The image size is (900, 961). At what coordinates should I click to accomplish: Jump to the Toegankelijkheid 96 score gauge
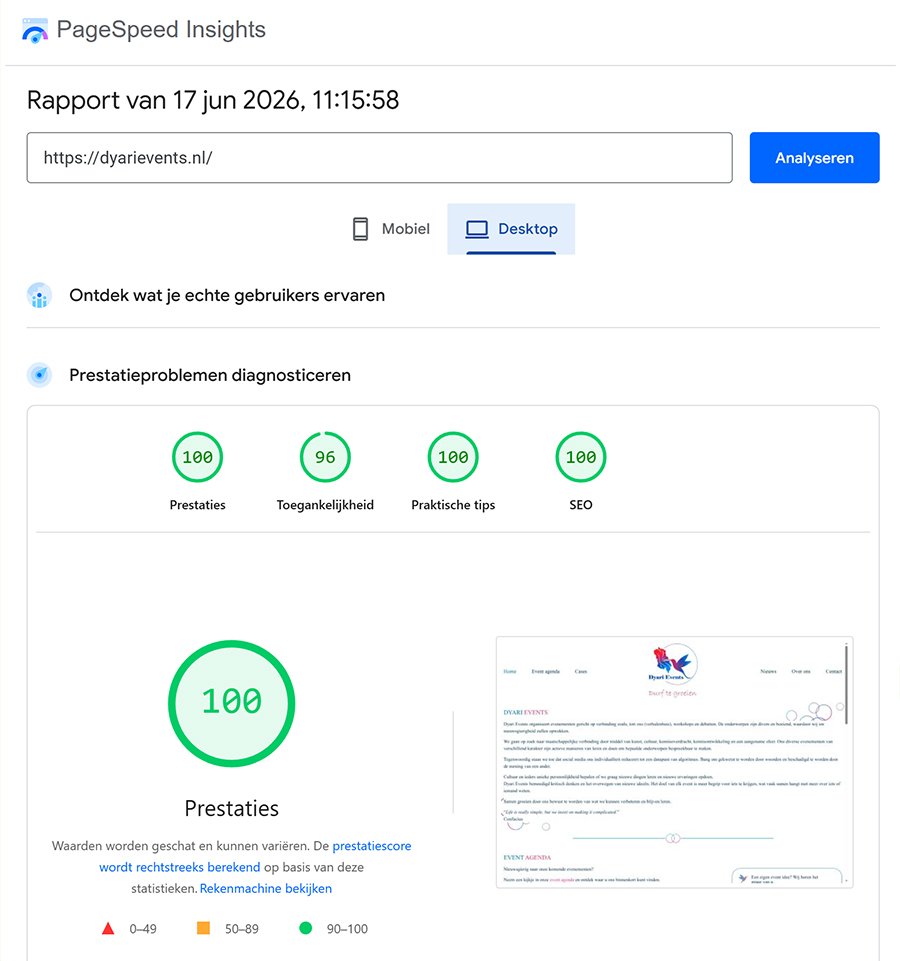click(325, 457)
